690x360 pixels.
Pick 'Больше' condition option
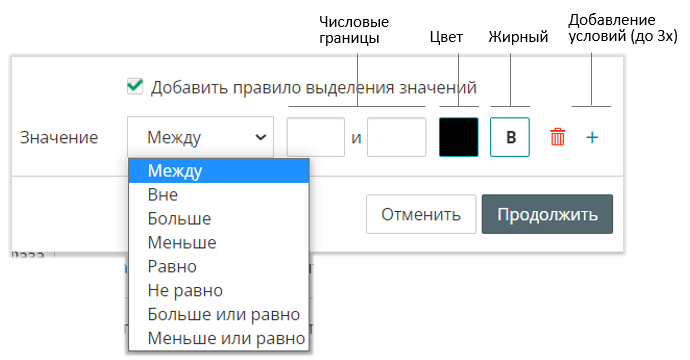coord(219,219)
